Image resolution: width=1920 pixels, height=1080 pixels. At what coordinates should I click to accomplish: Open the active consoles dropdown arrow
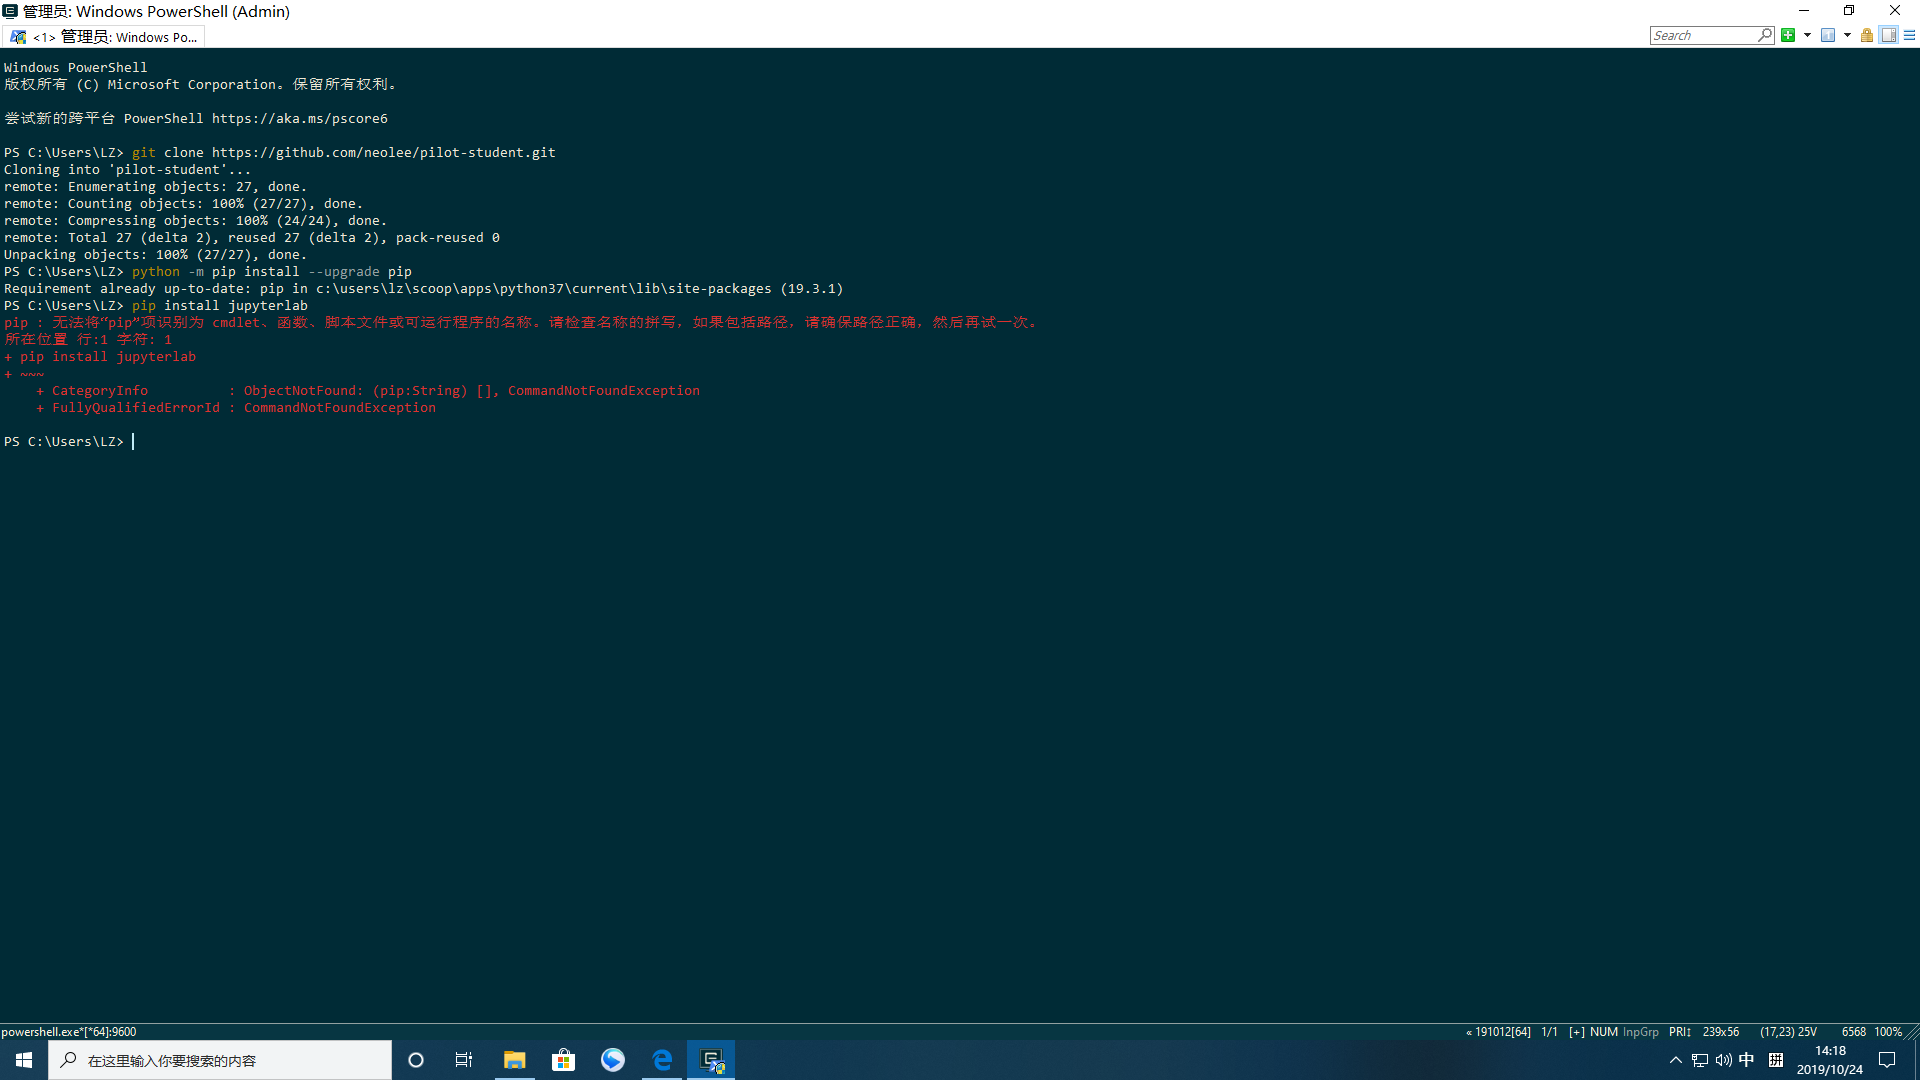point(1847,35)
